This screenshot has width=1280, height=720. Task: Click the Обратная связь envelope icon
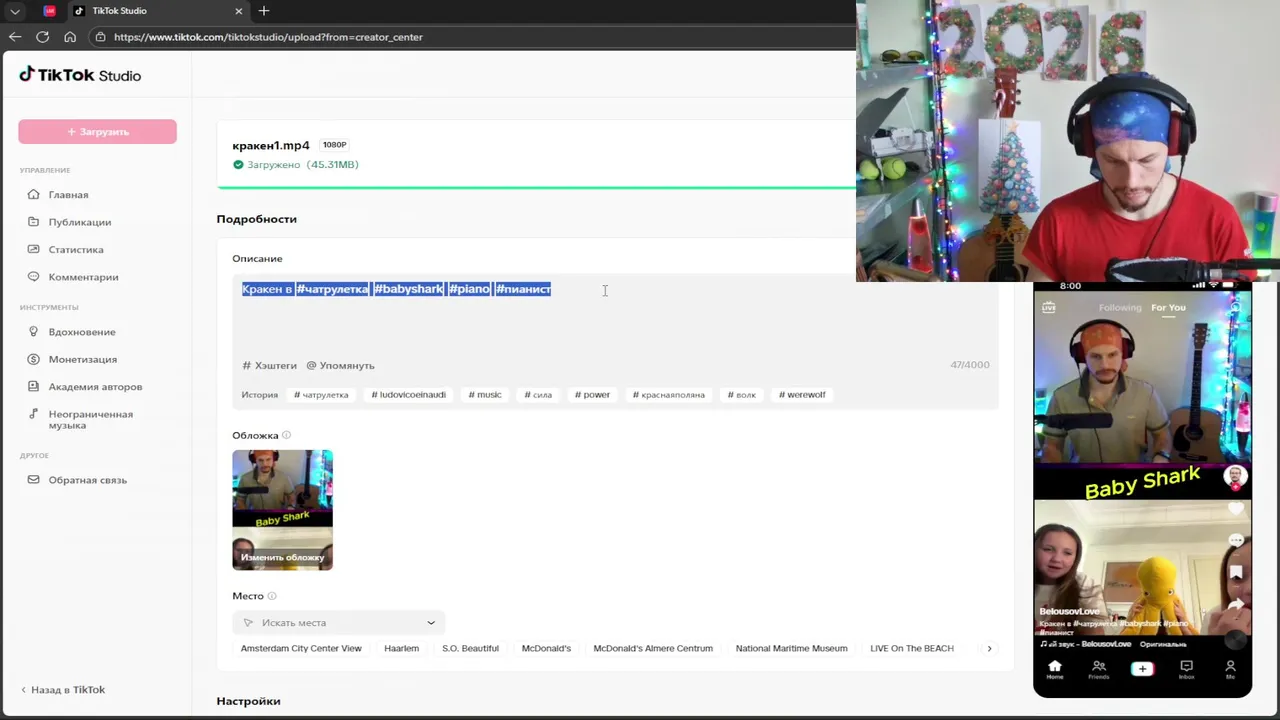34,479
